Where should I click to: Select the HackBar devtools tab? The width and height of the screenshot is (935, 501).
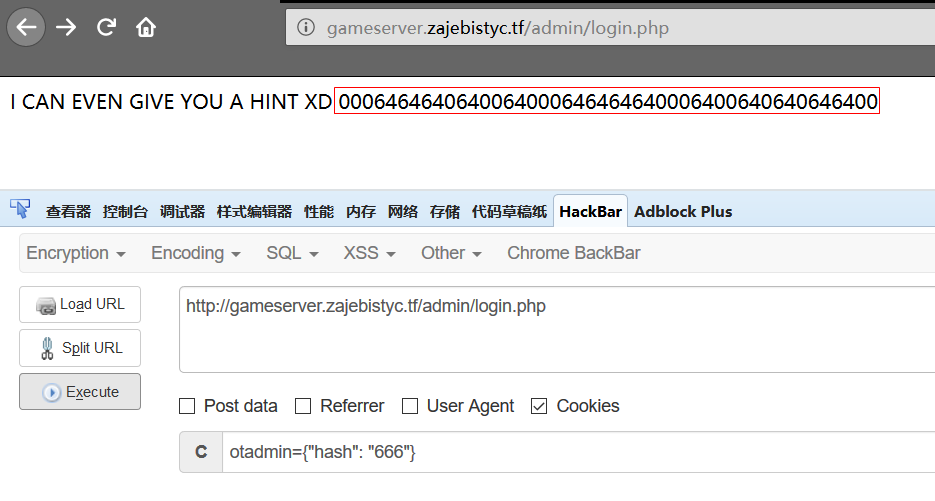click(590, 211)
